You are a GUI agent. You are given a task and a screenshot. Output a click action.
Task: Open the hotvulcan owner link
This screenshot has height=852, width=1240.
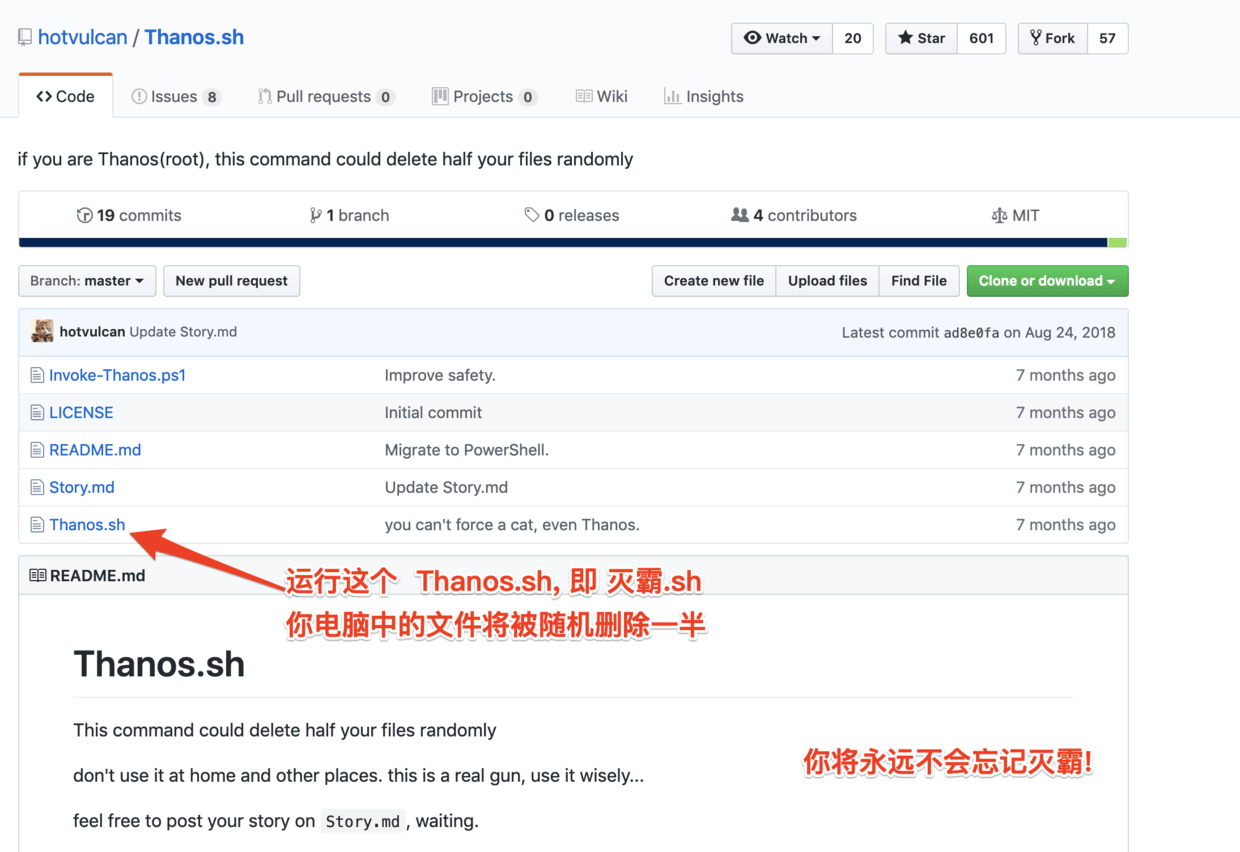coord(82,37)
